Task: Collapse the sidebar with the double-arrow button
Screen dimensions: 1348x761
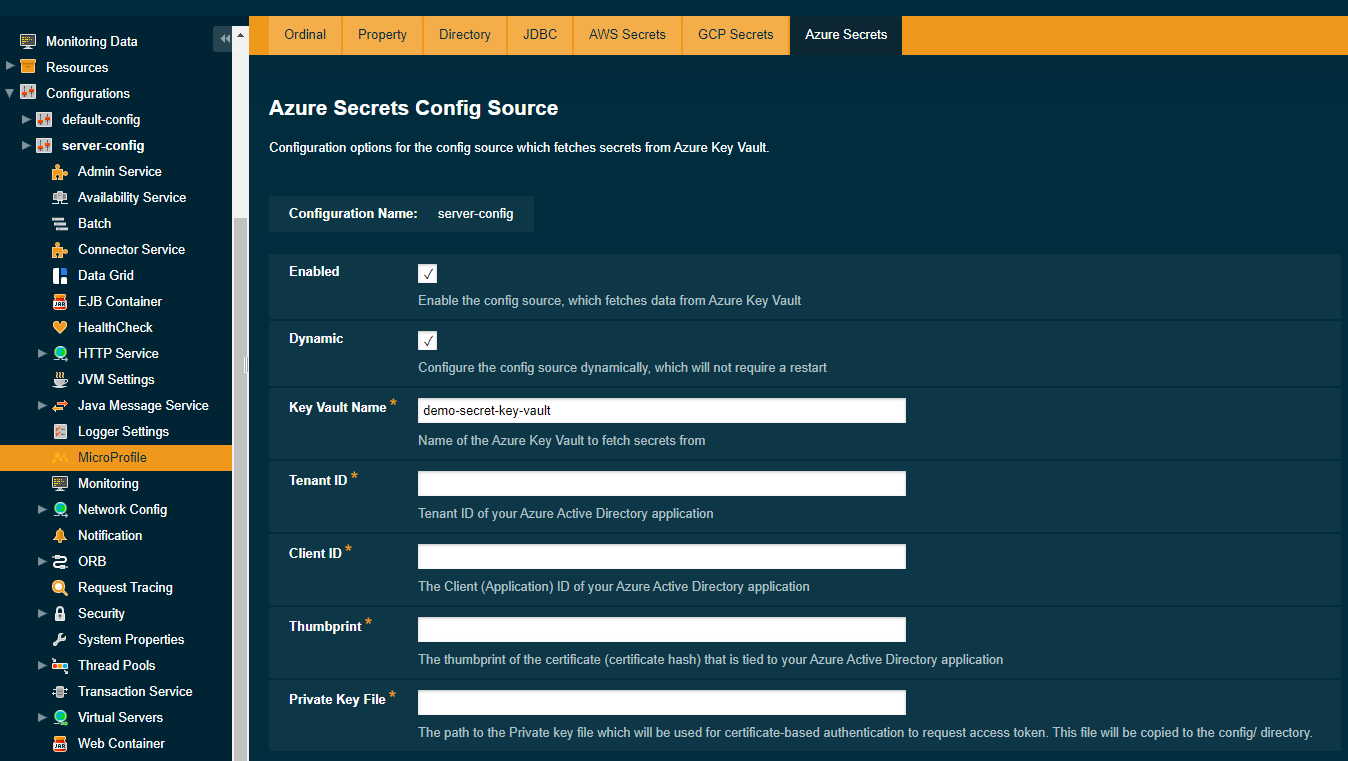Action: [224, 38]
